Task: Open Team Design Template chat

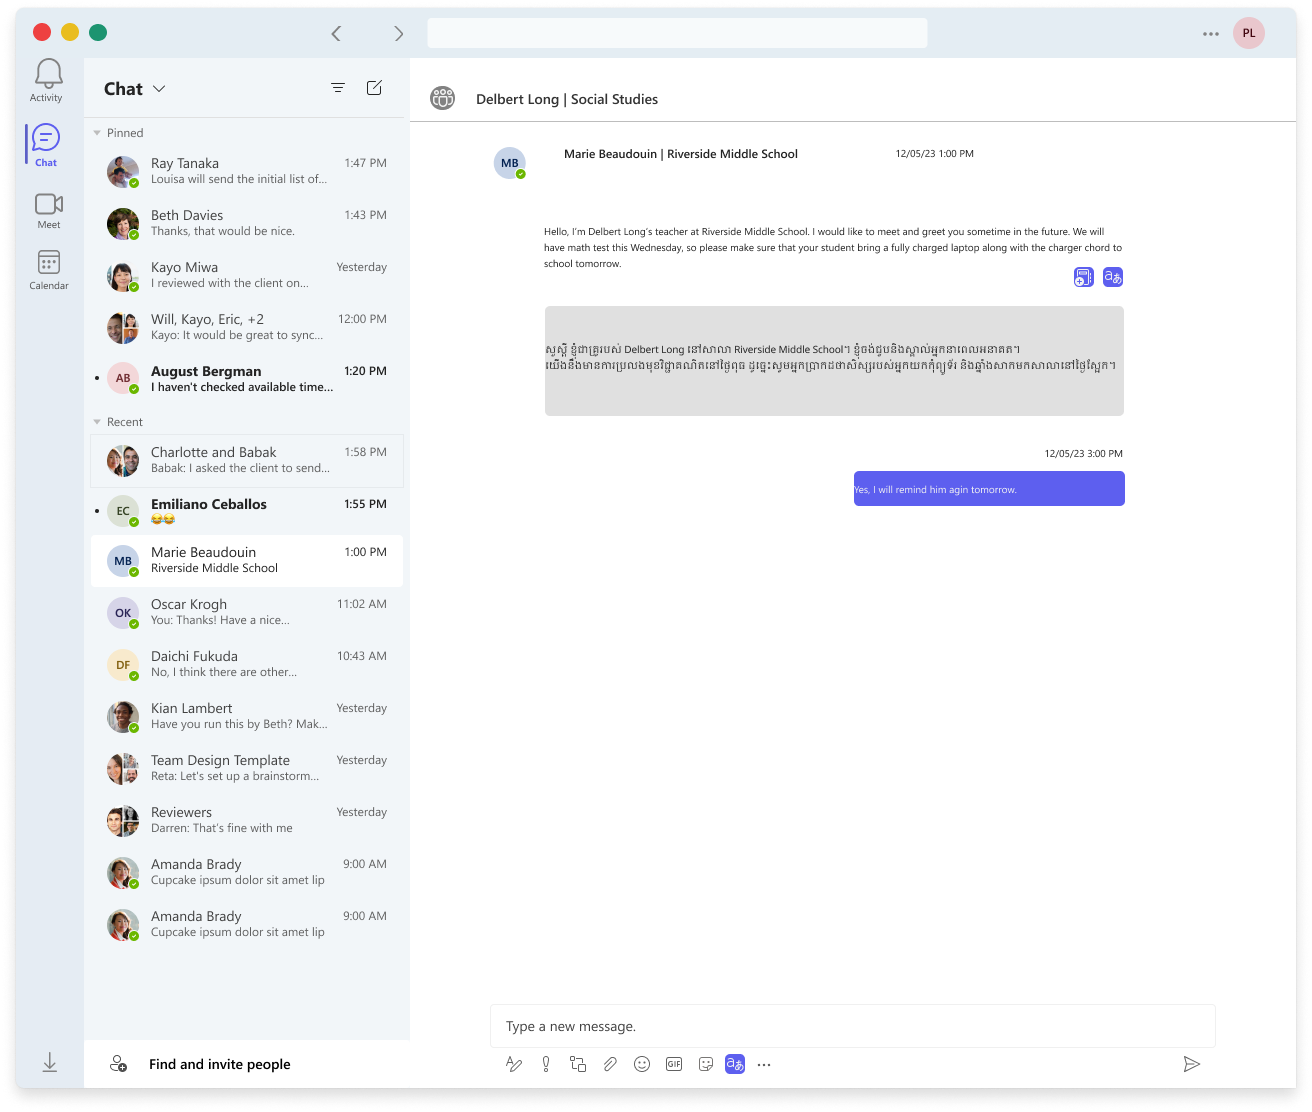Action: point(247,768)
